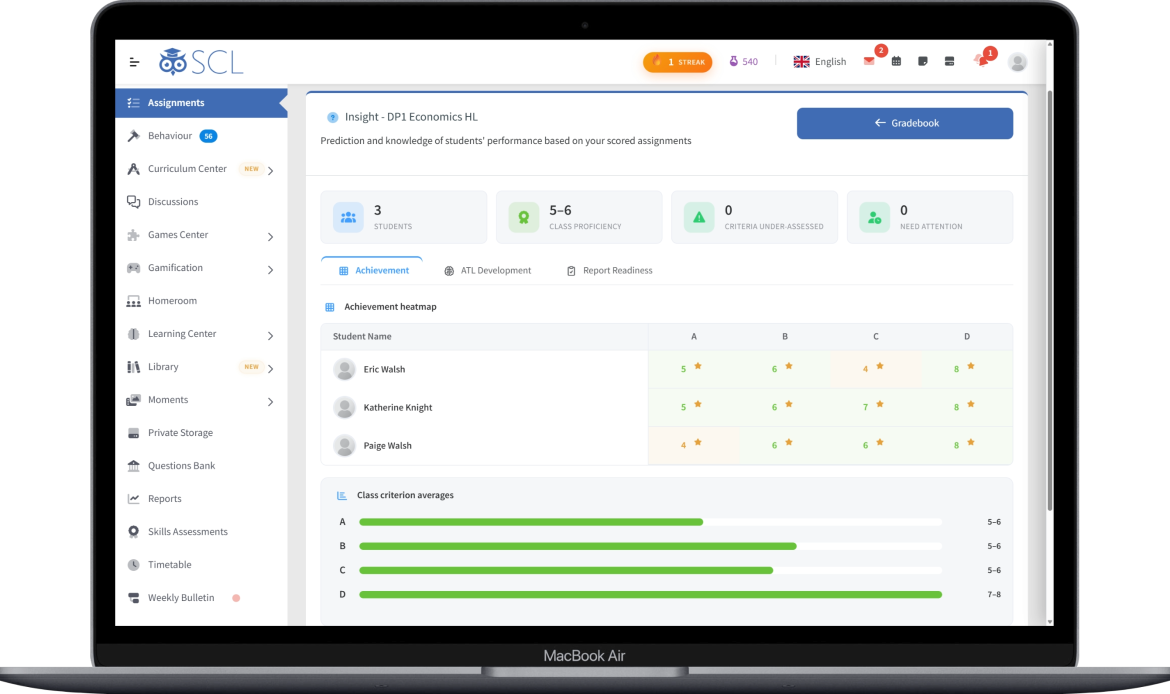1170x694 pixels.
Task: View the 540 points flask icon
Action: tap(743, 62)
